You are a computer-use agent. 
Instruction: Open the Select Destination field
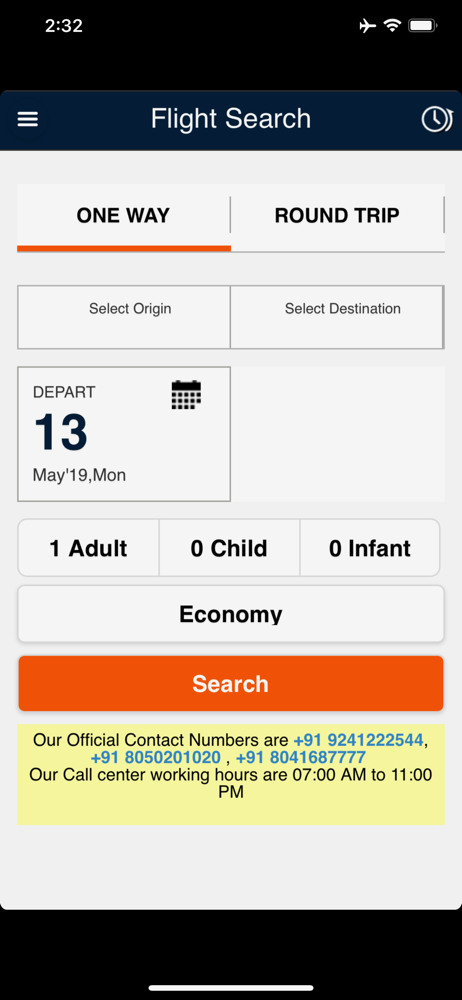pos(337,317)
